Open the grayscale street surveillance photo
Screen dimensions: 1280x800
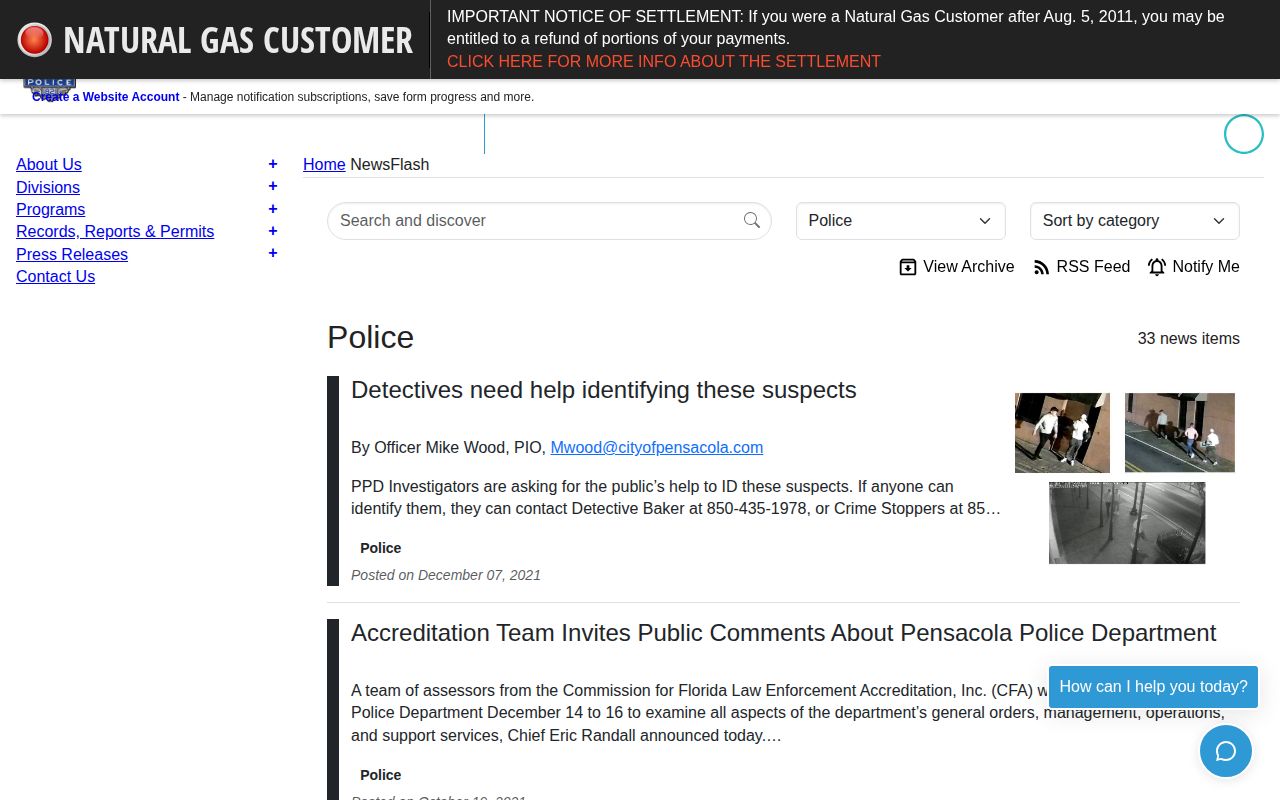[1127, 523]
